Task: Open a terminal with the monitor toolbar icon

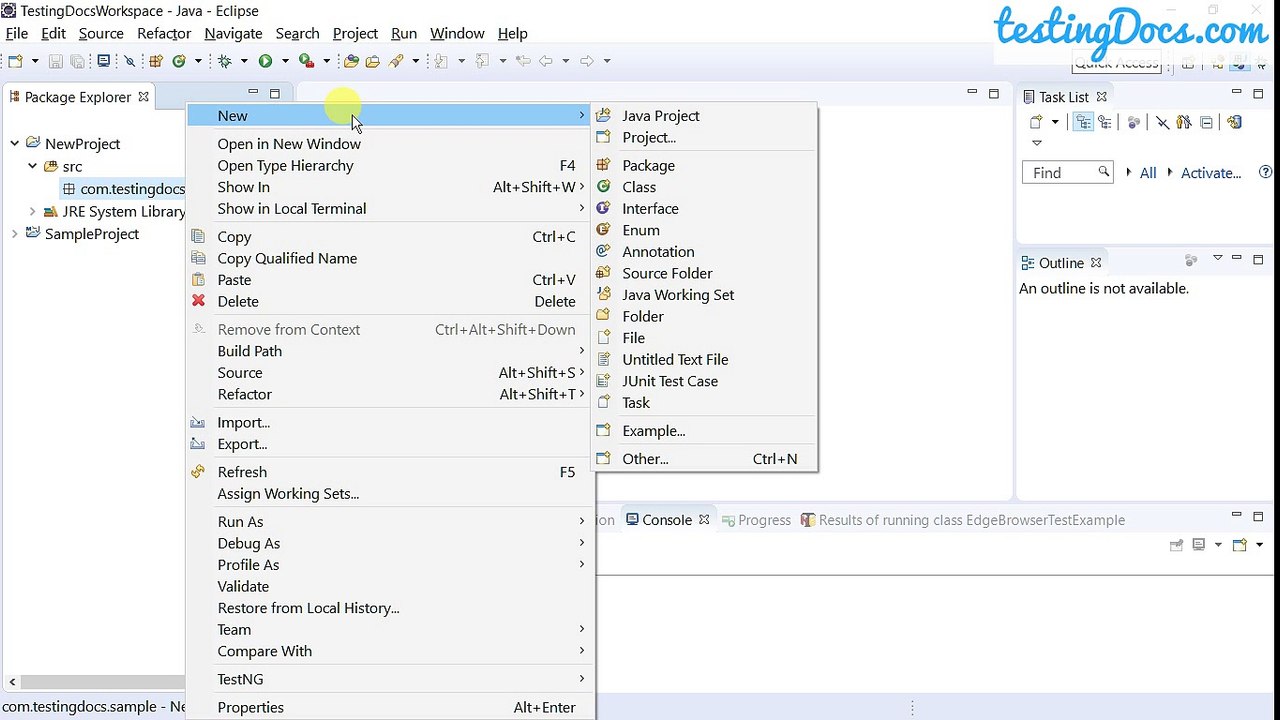Action: coord(104,61)
